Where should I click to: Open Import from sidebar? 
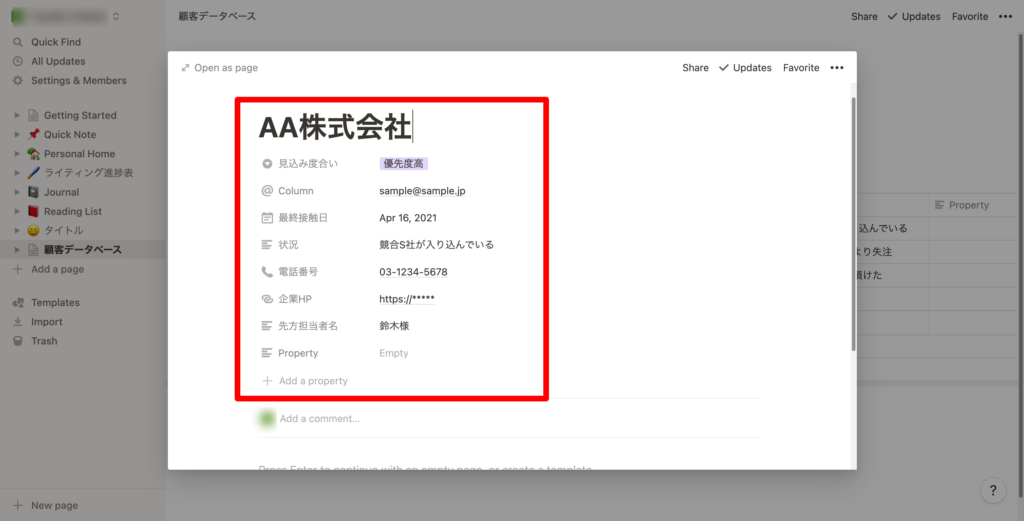point(46,322)
